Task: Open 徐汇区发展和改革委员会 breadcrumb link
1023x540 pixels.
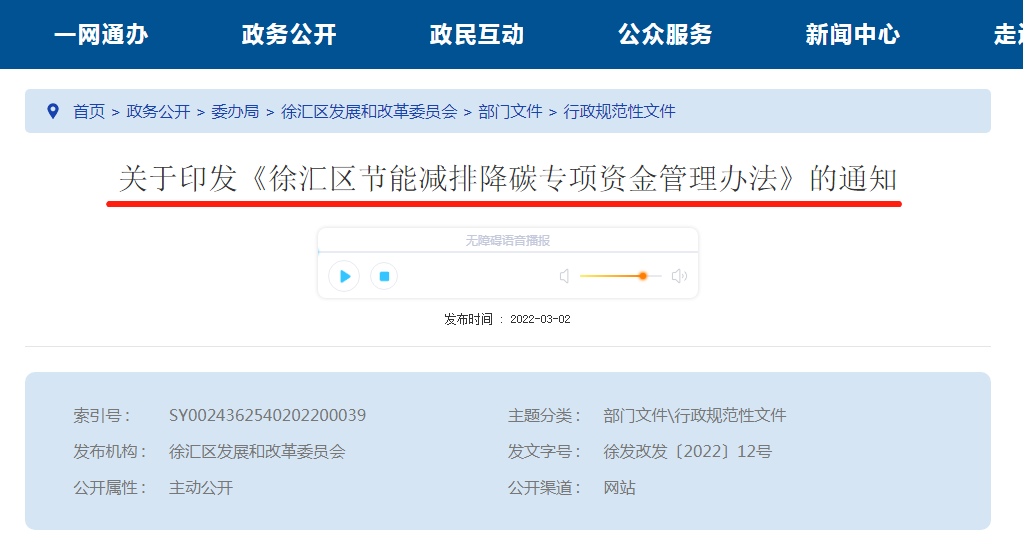Action: (x=369, y=112)
